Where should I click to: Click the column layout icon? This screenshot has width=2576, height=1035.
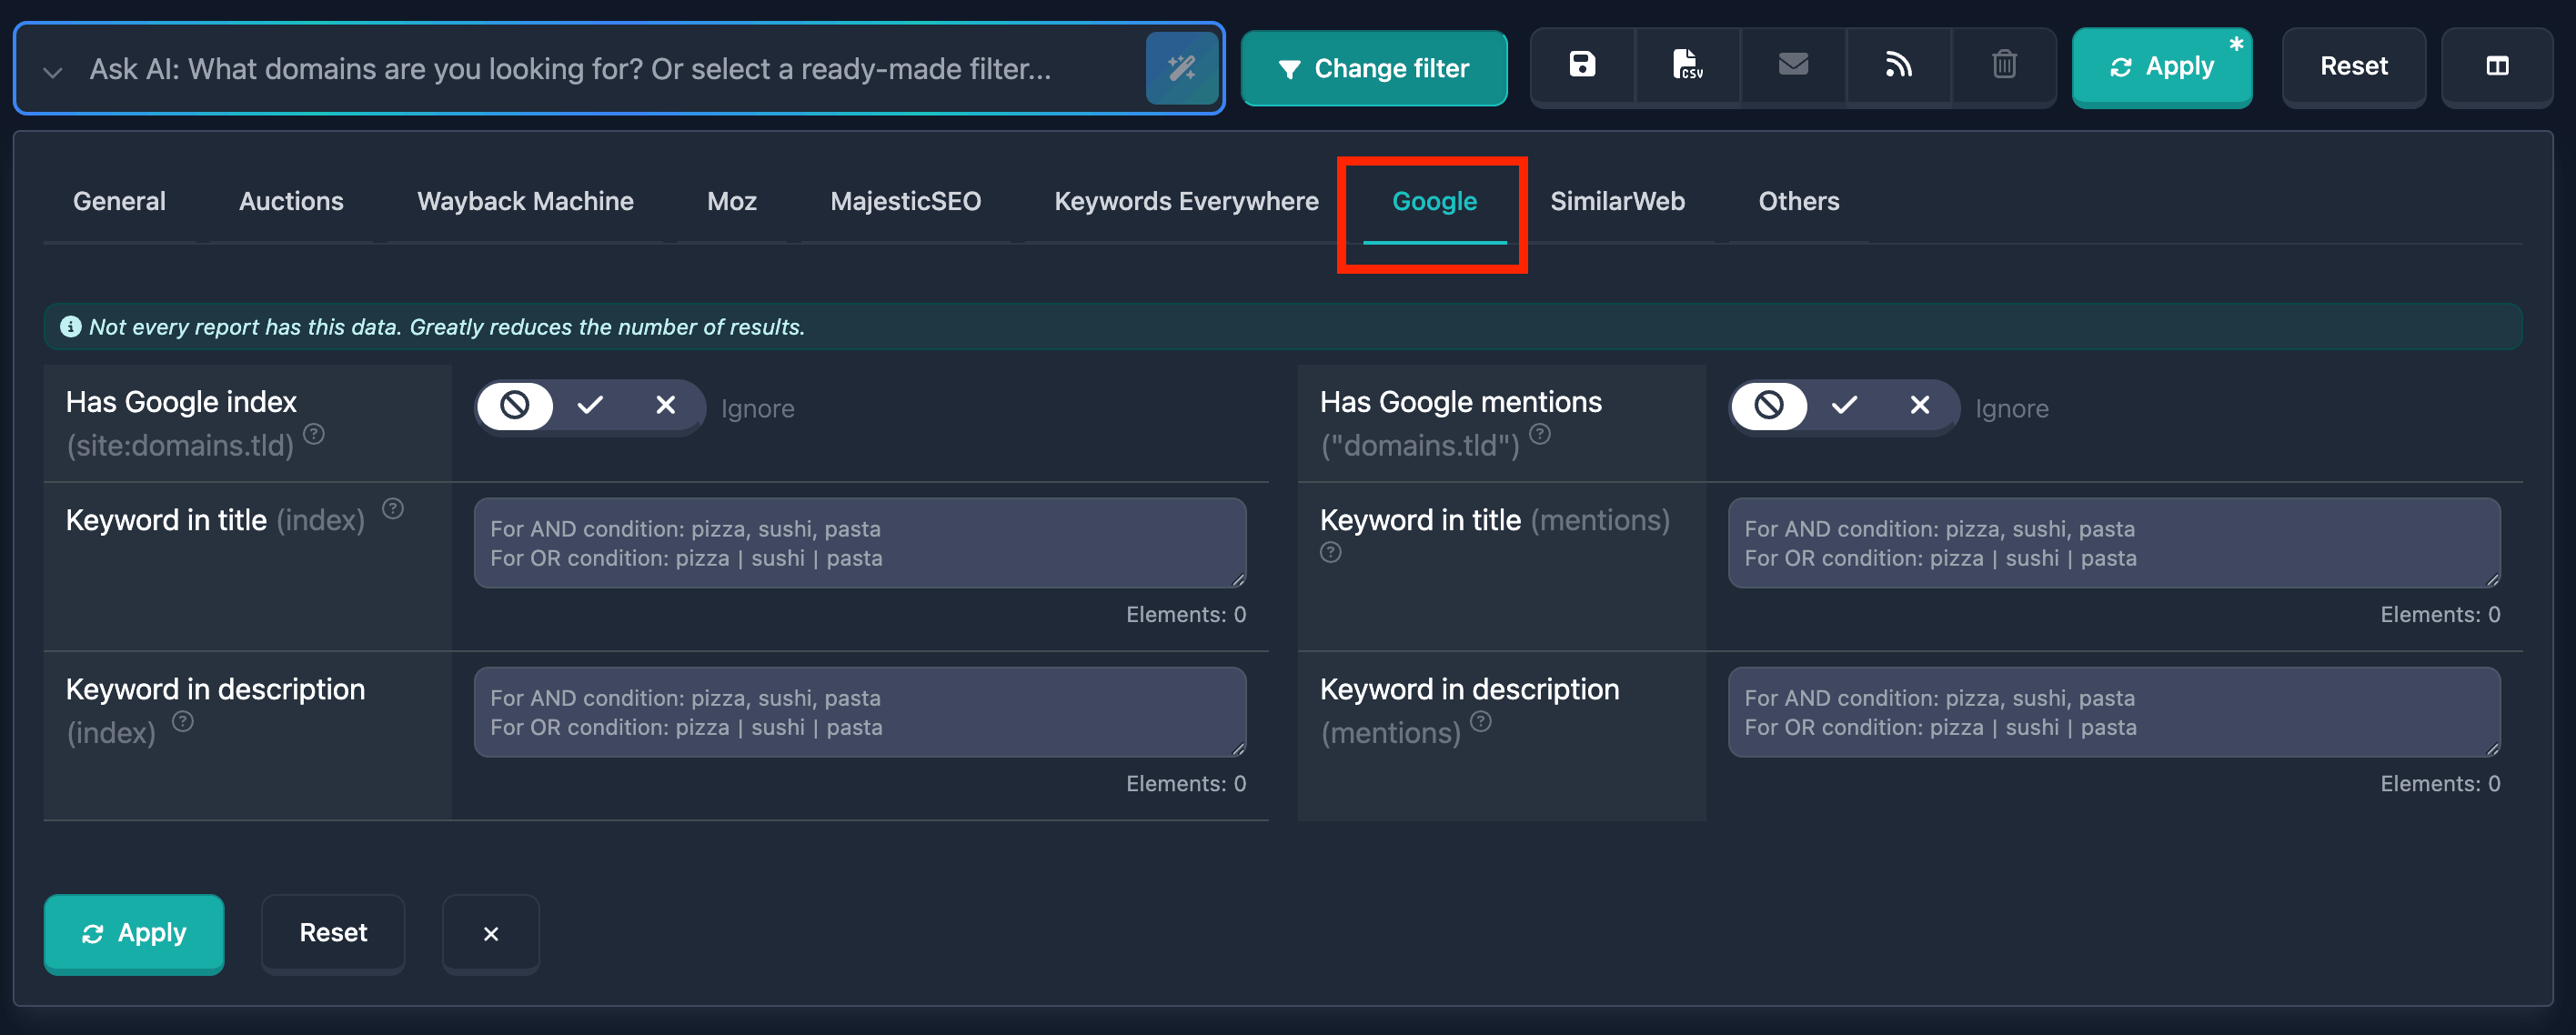(2497, 67)
